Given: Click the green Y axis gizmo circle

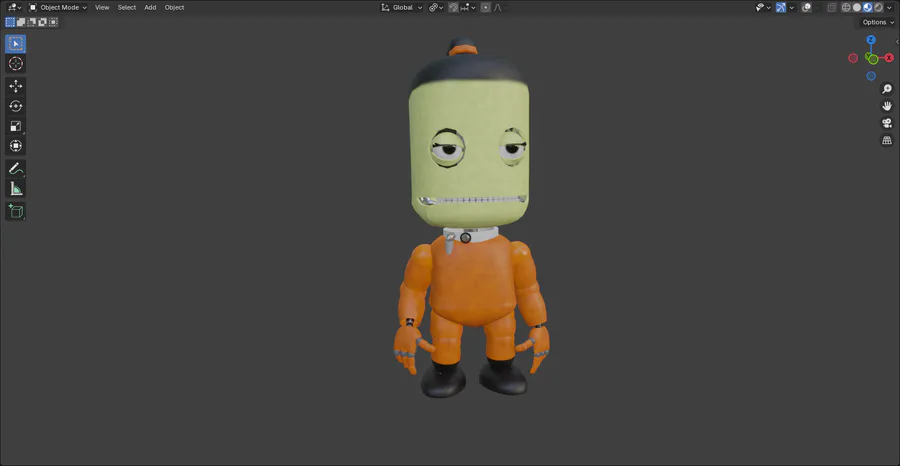Looking at the screenshot, I should (x=873, y=59).
